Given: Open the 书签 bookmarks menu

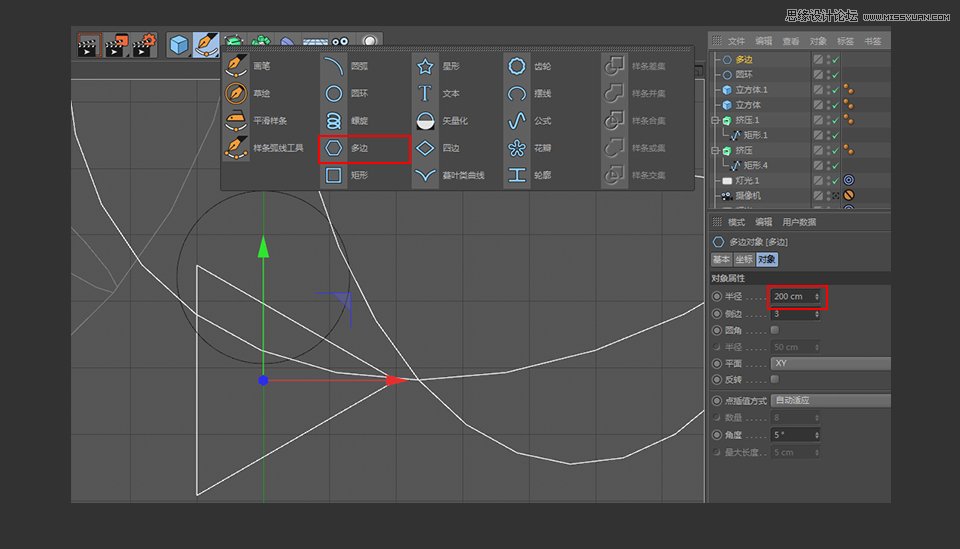Looking at the screenshot, I should click(x=872, y=41).
